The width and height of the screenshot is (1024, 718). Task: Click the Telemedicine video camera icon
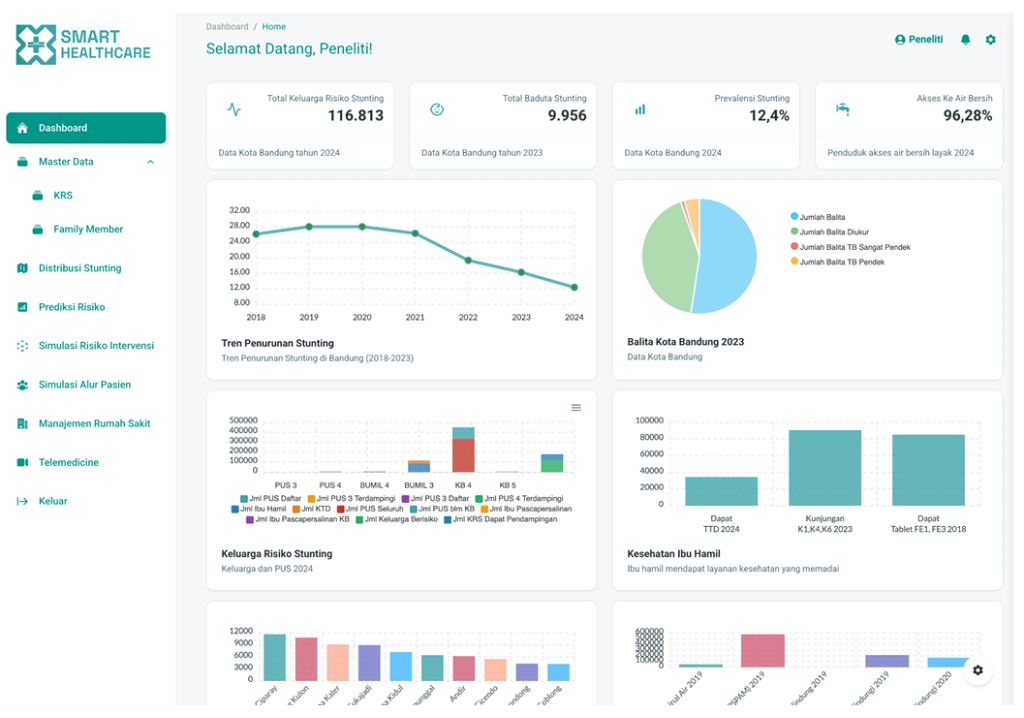coord(22,463)
